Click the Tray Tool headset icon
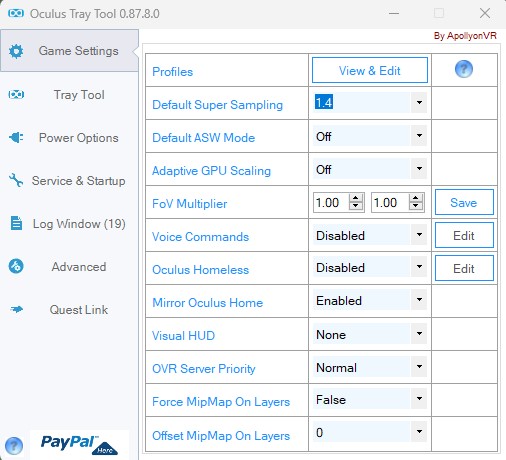Screen dimensions: 506x460 pos(16,95)
